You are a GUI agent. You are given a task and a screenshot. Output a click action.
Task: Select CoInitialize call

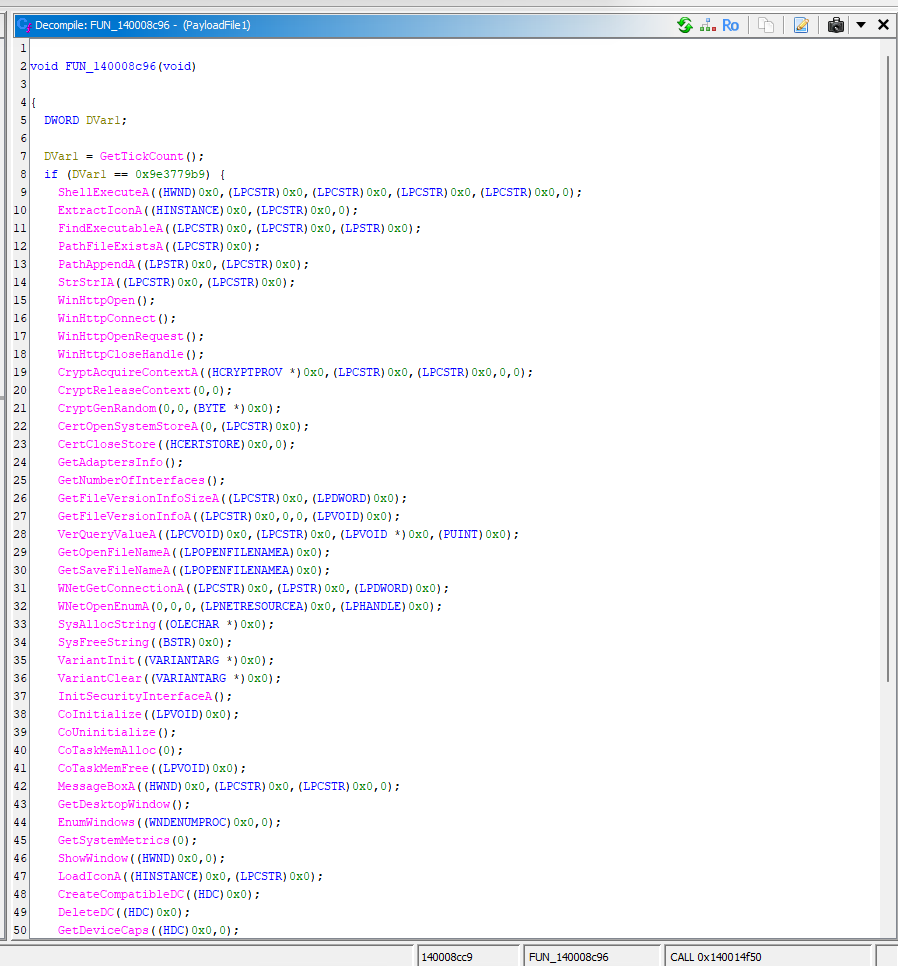pos(100,714)
